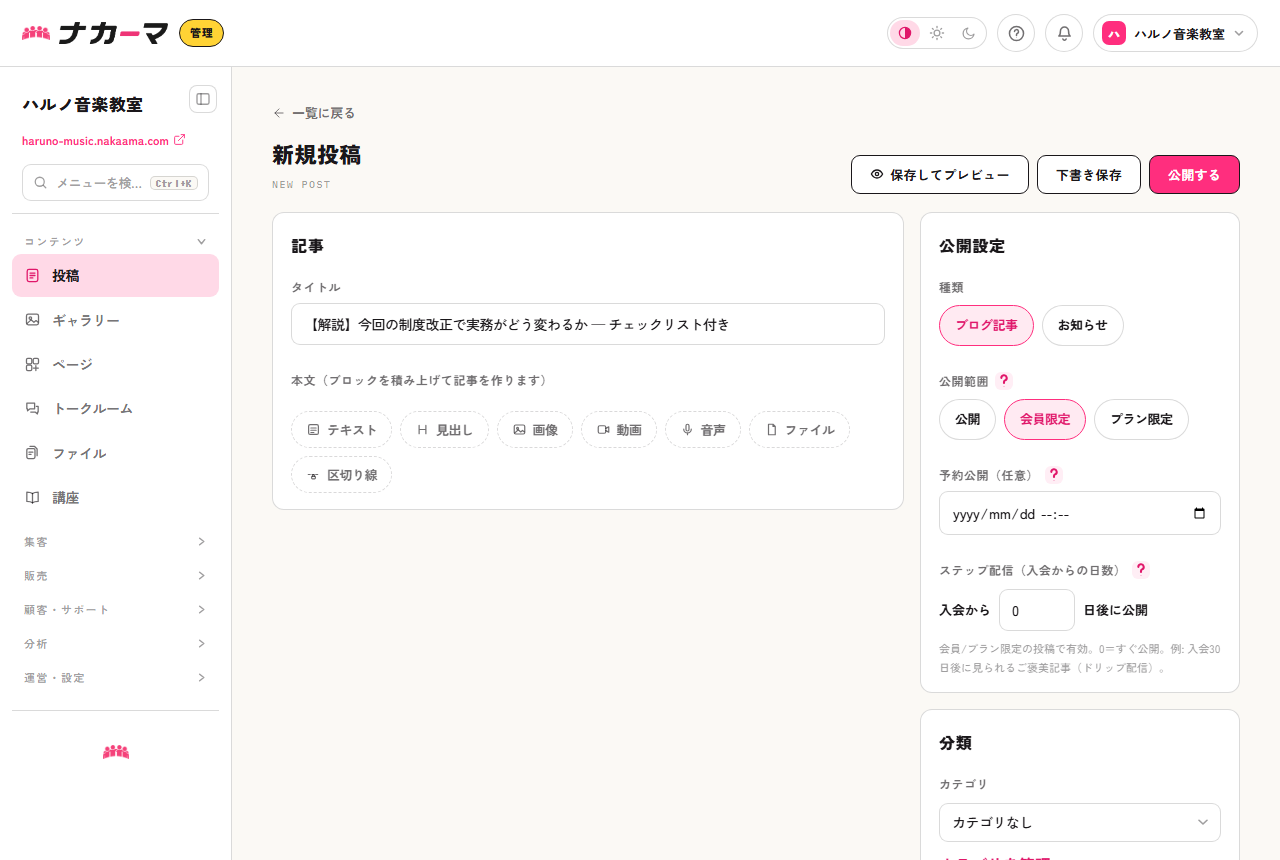Expand the 販売 section
This screenshot has height=860, width=1280.
click(115, 575)
